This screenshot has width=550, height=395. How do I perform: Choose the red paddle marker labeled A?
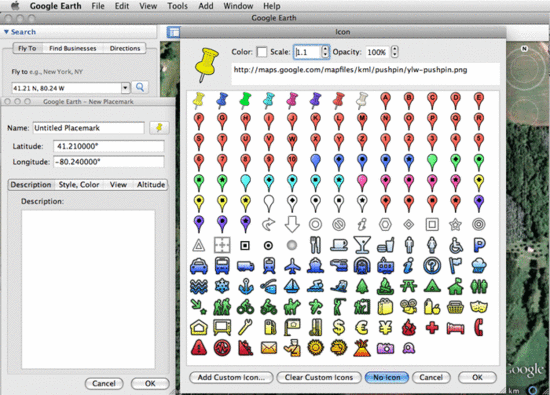coord(385,101)
